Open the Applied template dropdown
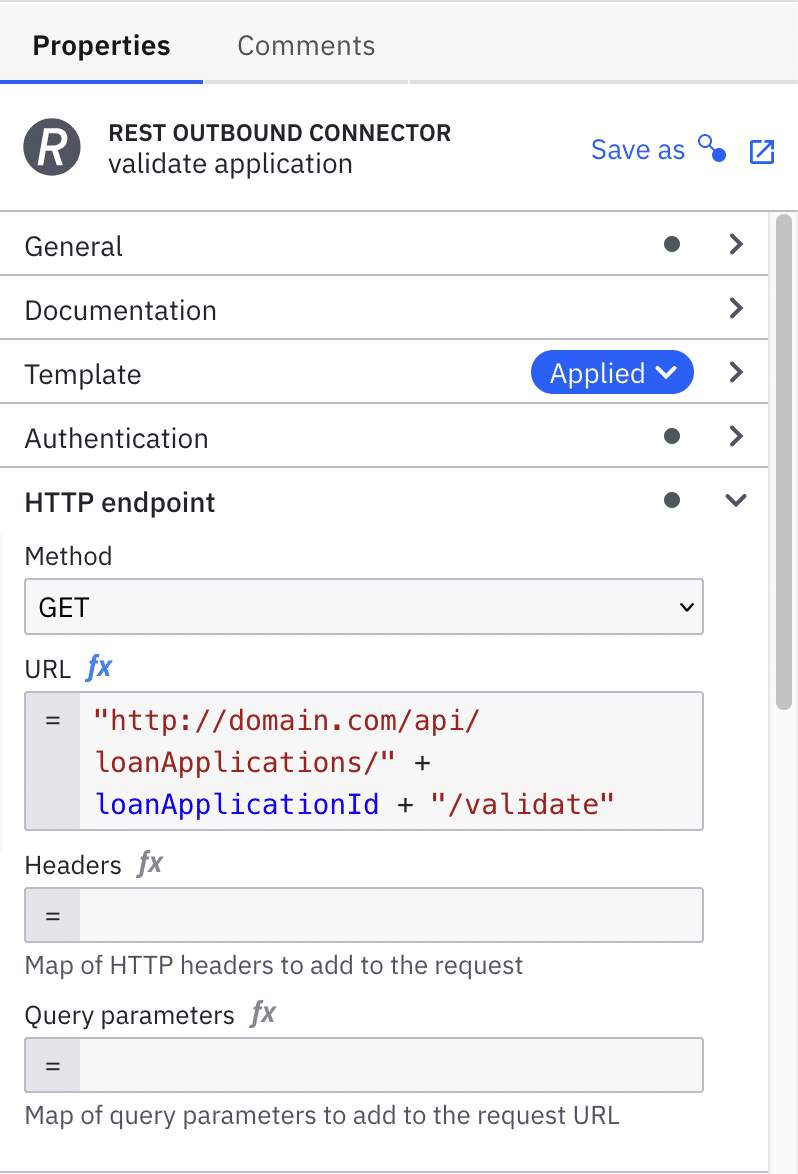 612,372
